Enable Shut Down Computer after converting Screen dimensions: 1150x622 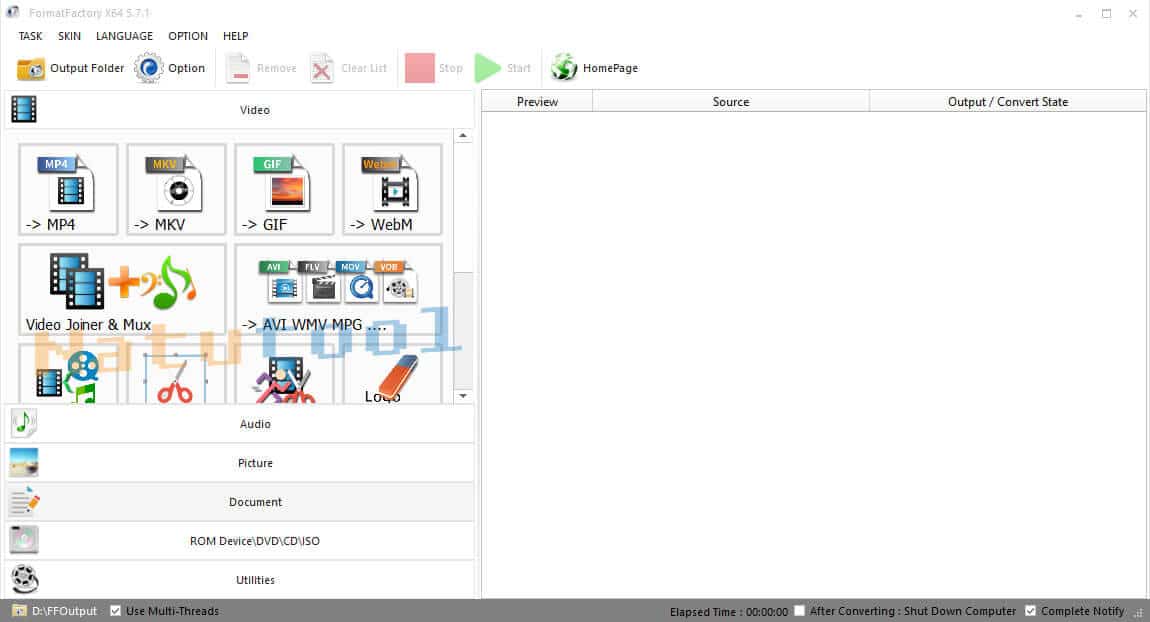[x=799, y=611]
